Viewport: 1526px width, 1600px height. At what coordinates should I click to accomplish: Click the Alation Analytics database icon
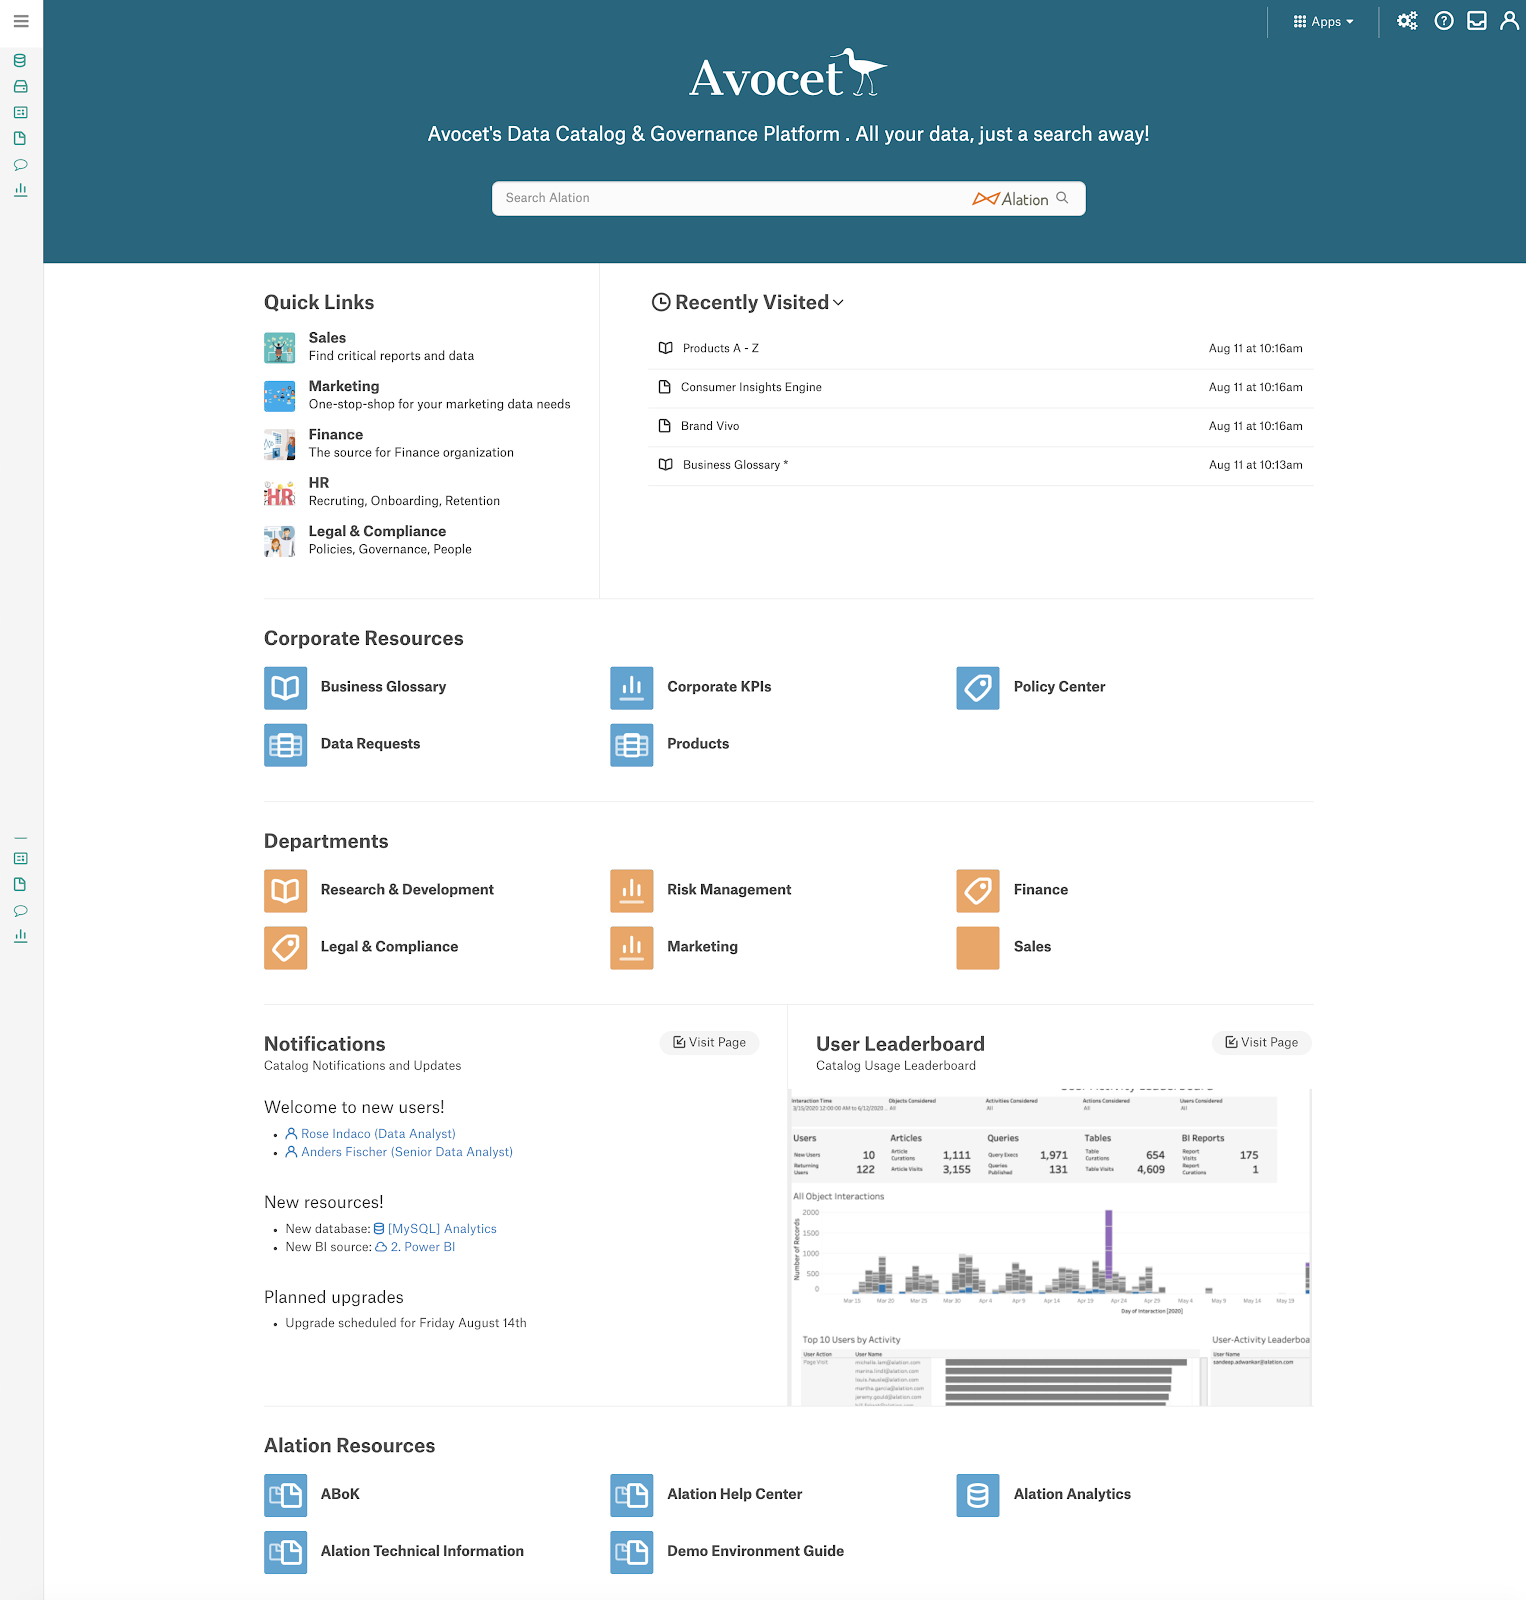pyautogui.click(x=977, y=1495)
